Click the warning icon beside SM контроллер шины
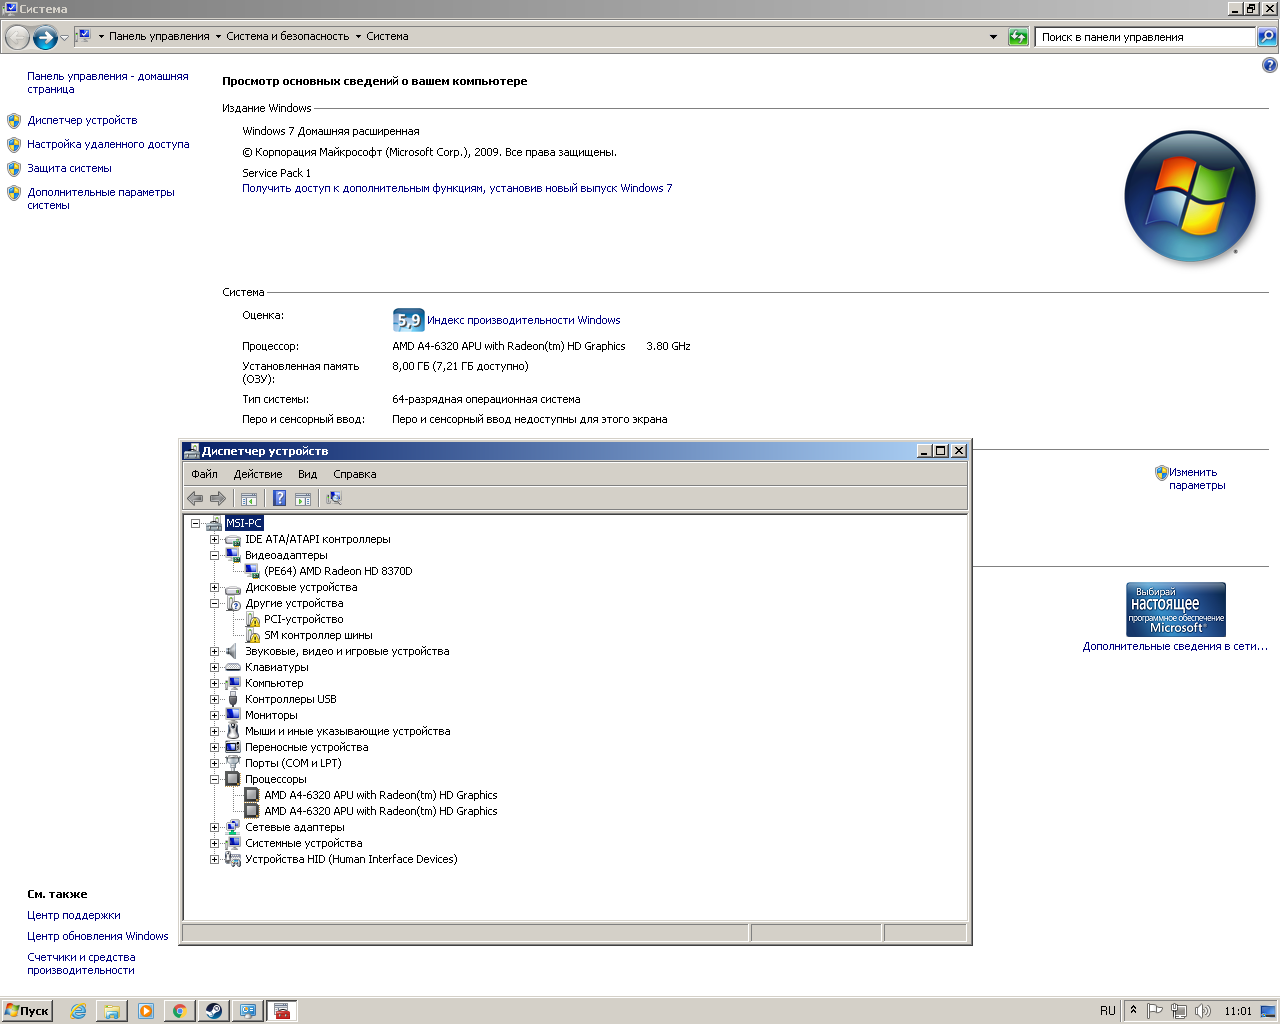Image resolution: width=1280 pixels, height=1024 pixels. (253, 636)
